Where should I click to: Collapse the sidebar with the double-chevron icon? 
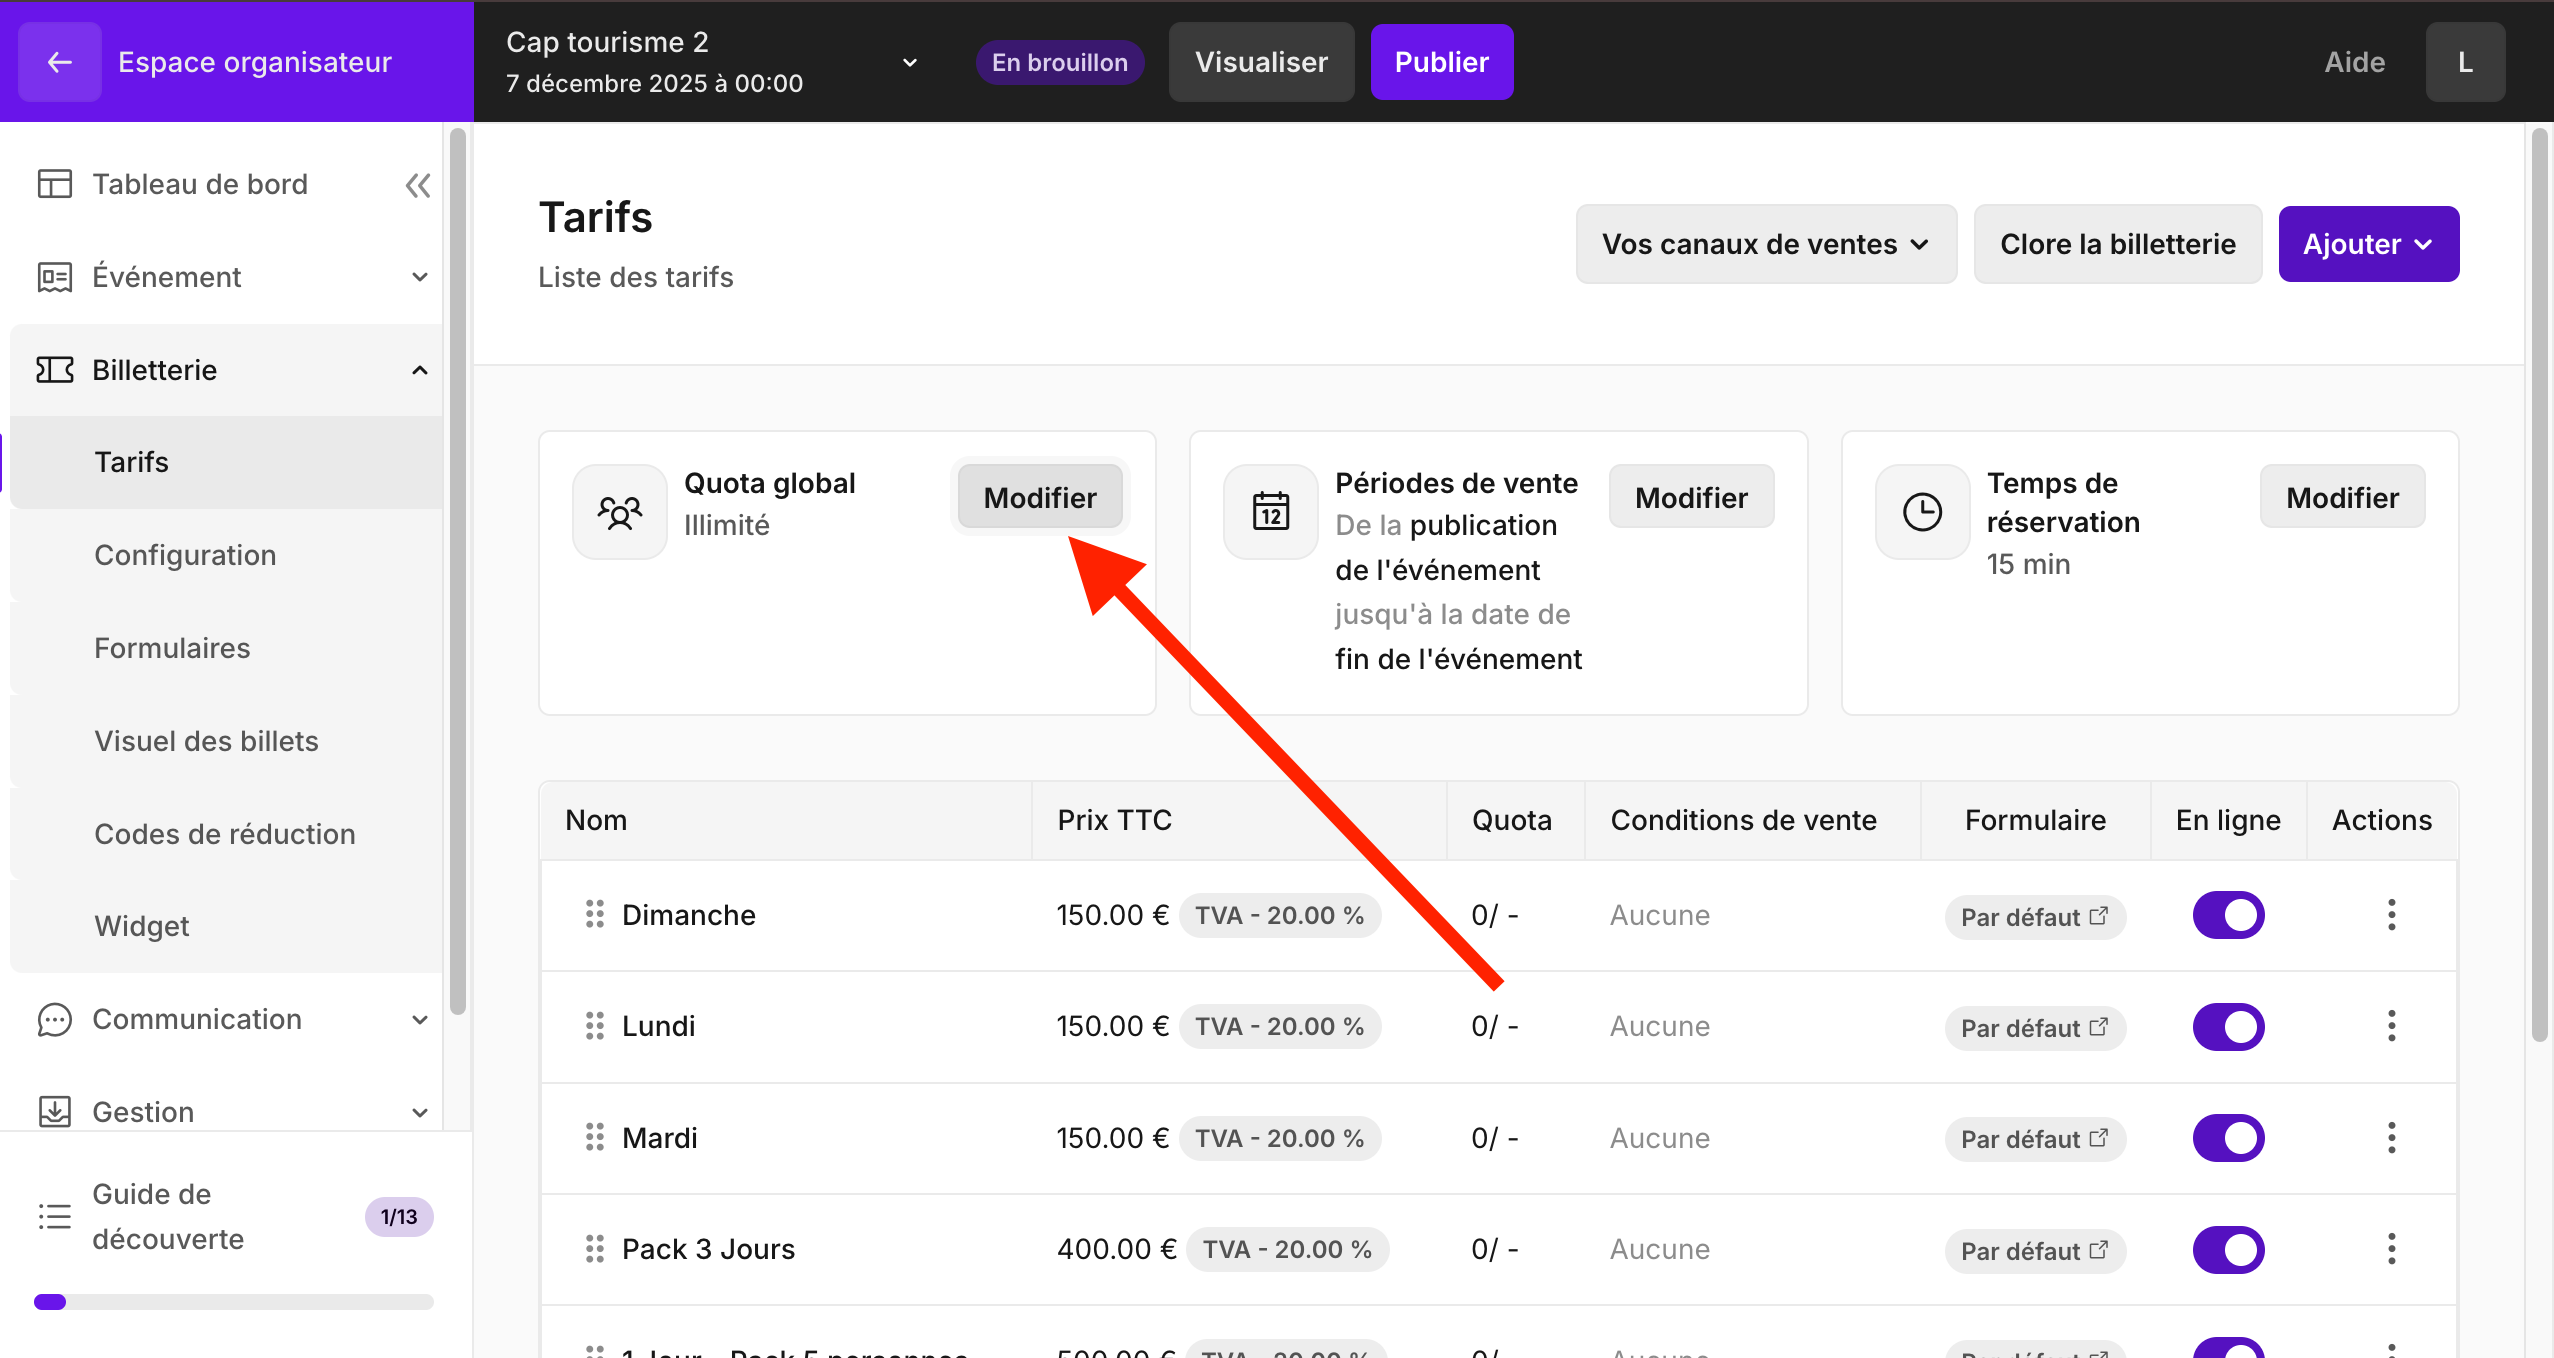coord(418,185)
